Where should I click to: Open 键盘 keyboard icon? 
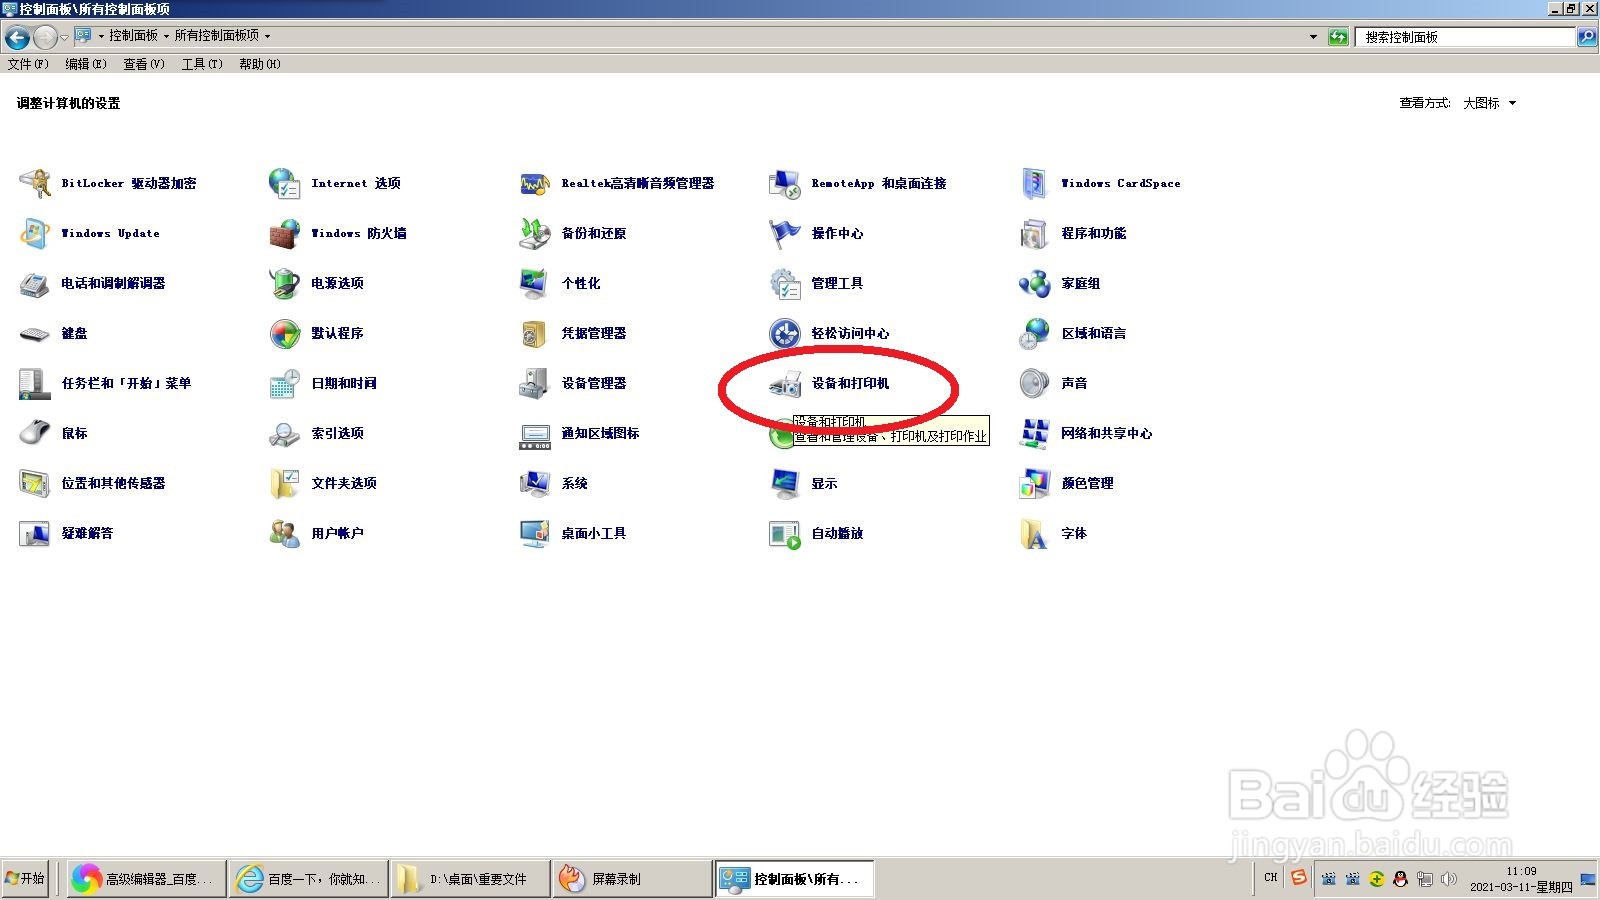click(35, 333)
